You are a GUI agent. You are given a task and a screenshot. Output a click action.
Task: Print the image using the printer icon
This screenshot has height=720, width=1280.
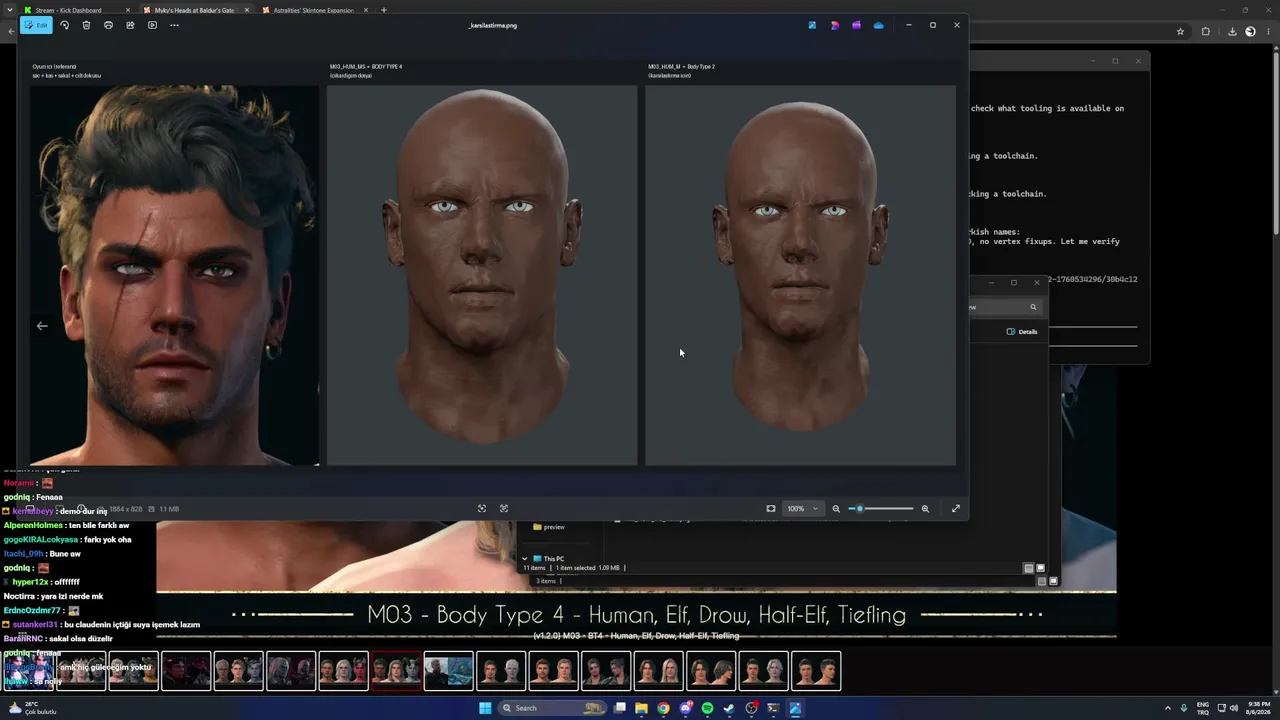[x=108, y=25]
